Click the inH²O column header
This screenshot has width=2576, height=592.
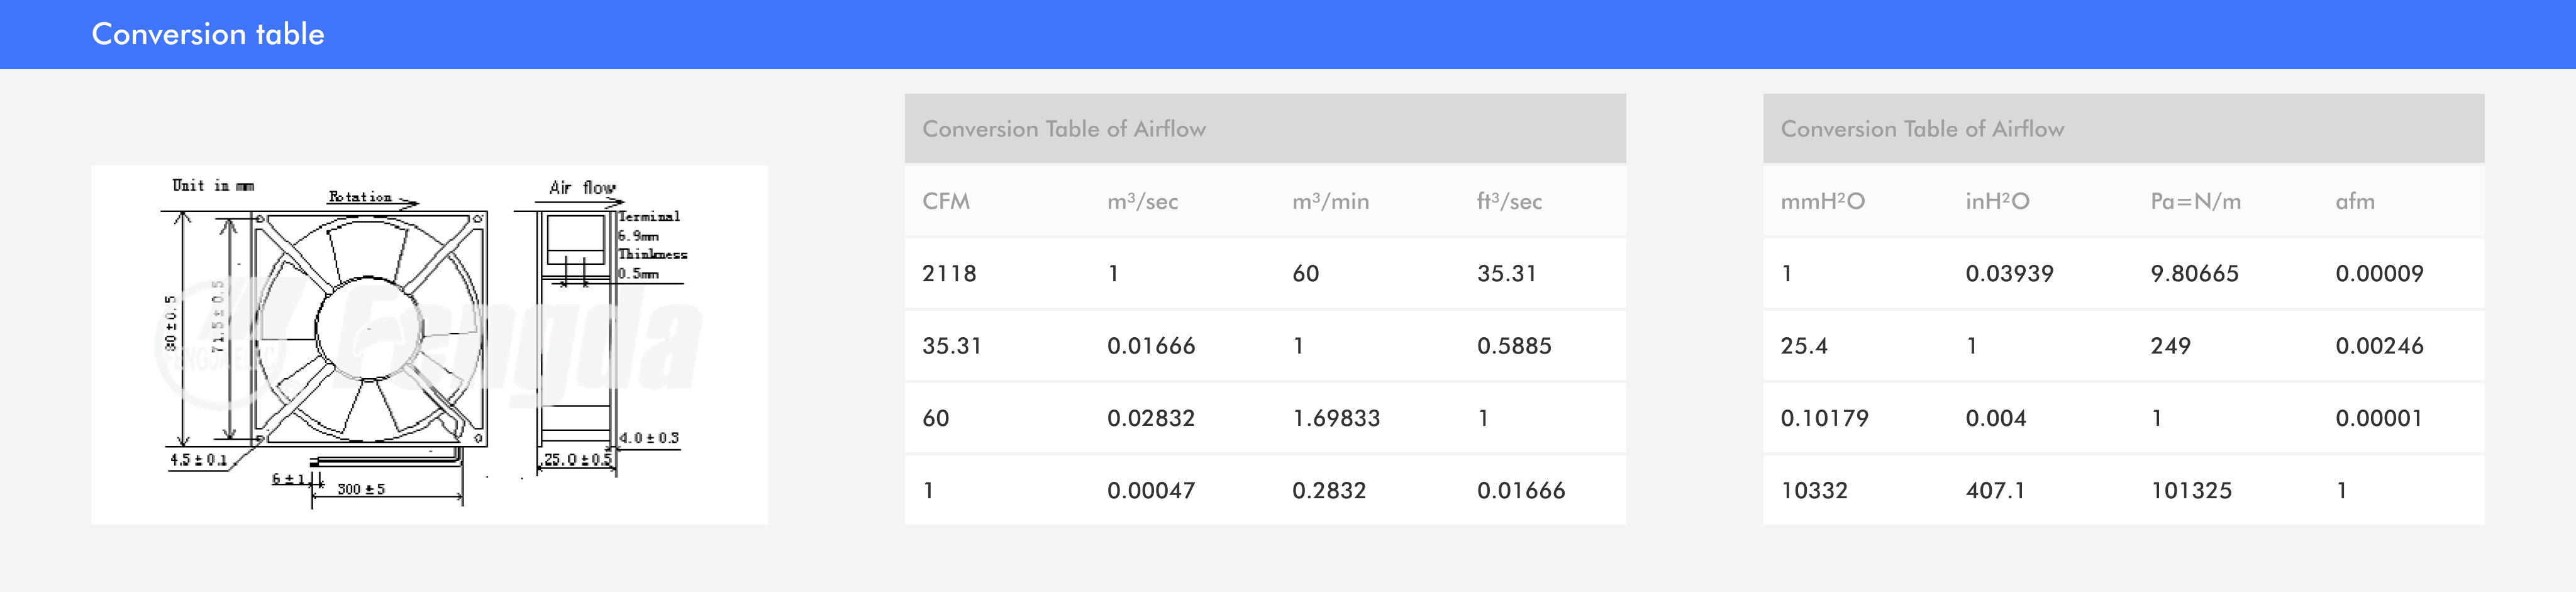click(1997, 201)
